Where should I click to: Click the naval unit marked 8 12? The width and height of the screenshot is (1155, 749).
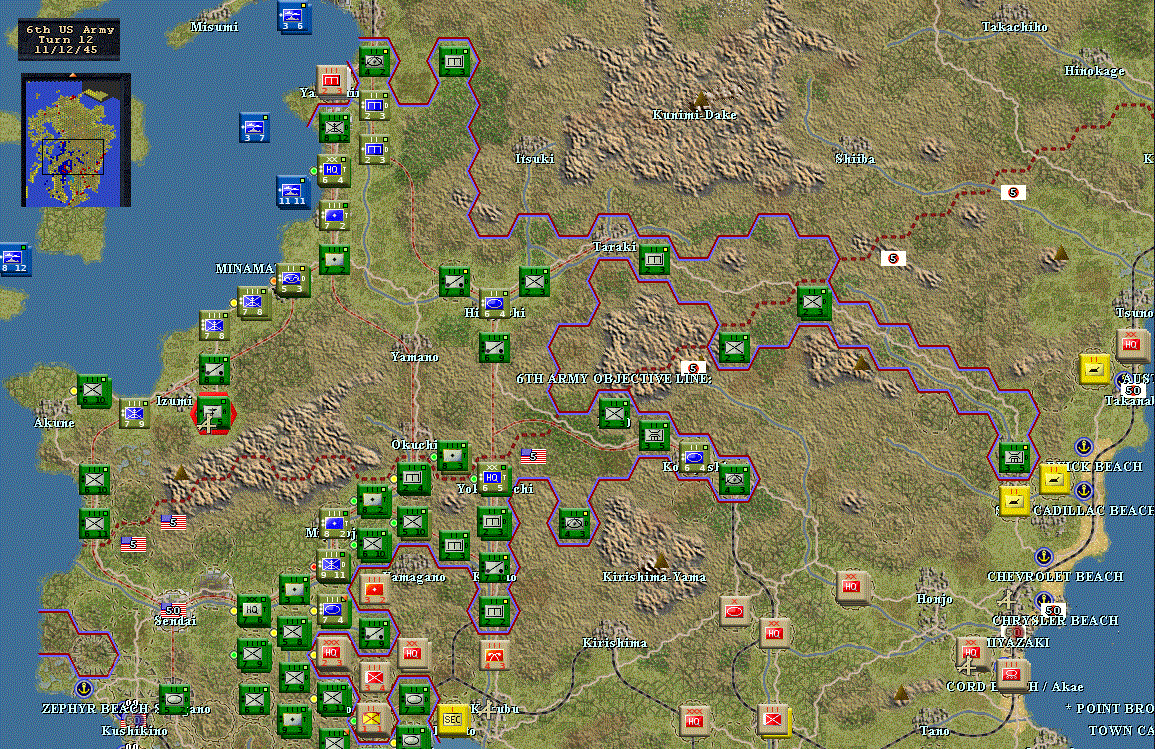point(15,259)
